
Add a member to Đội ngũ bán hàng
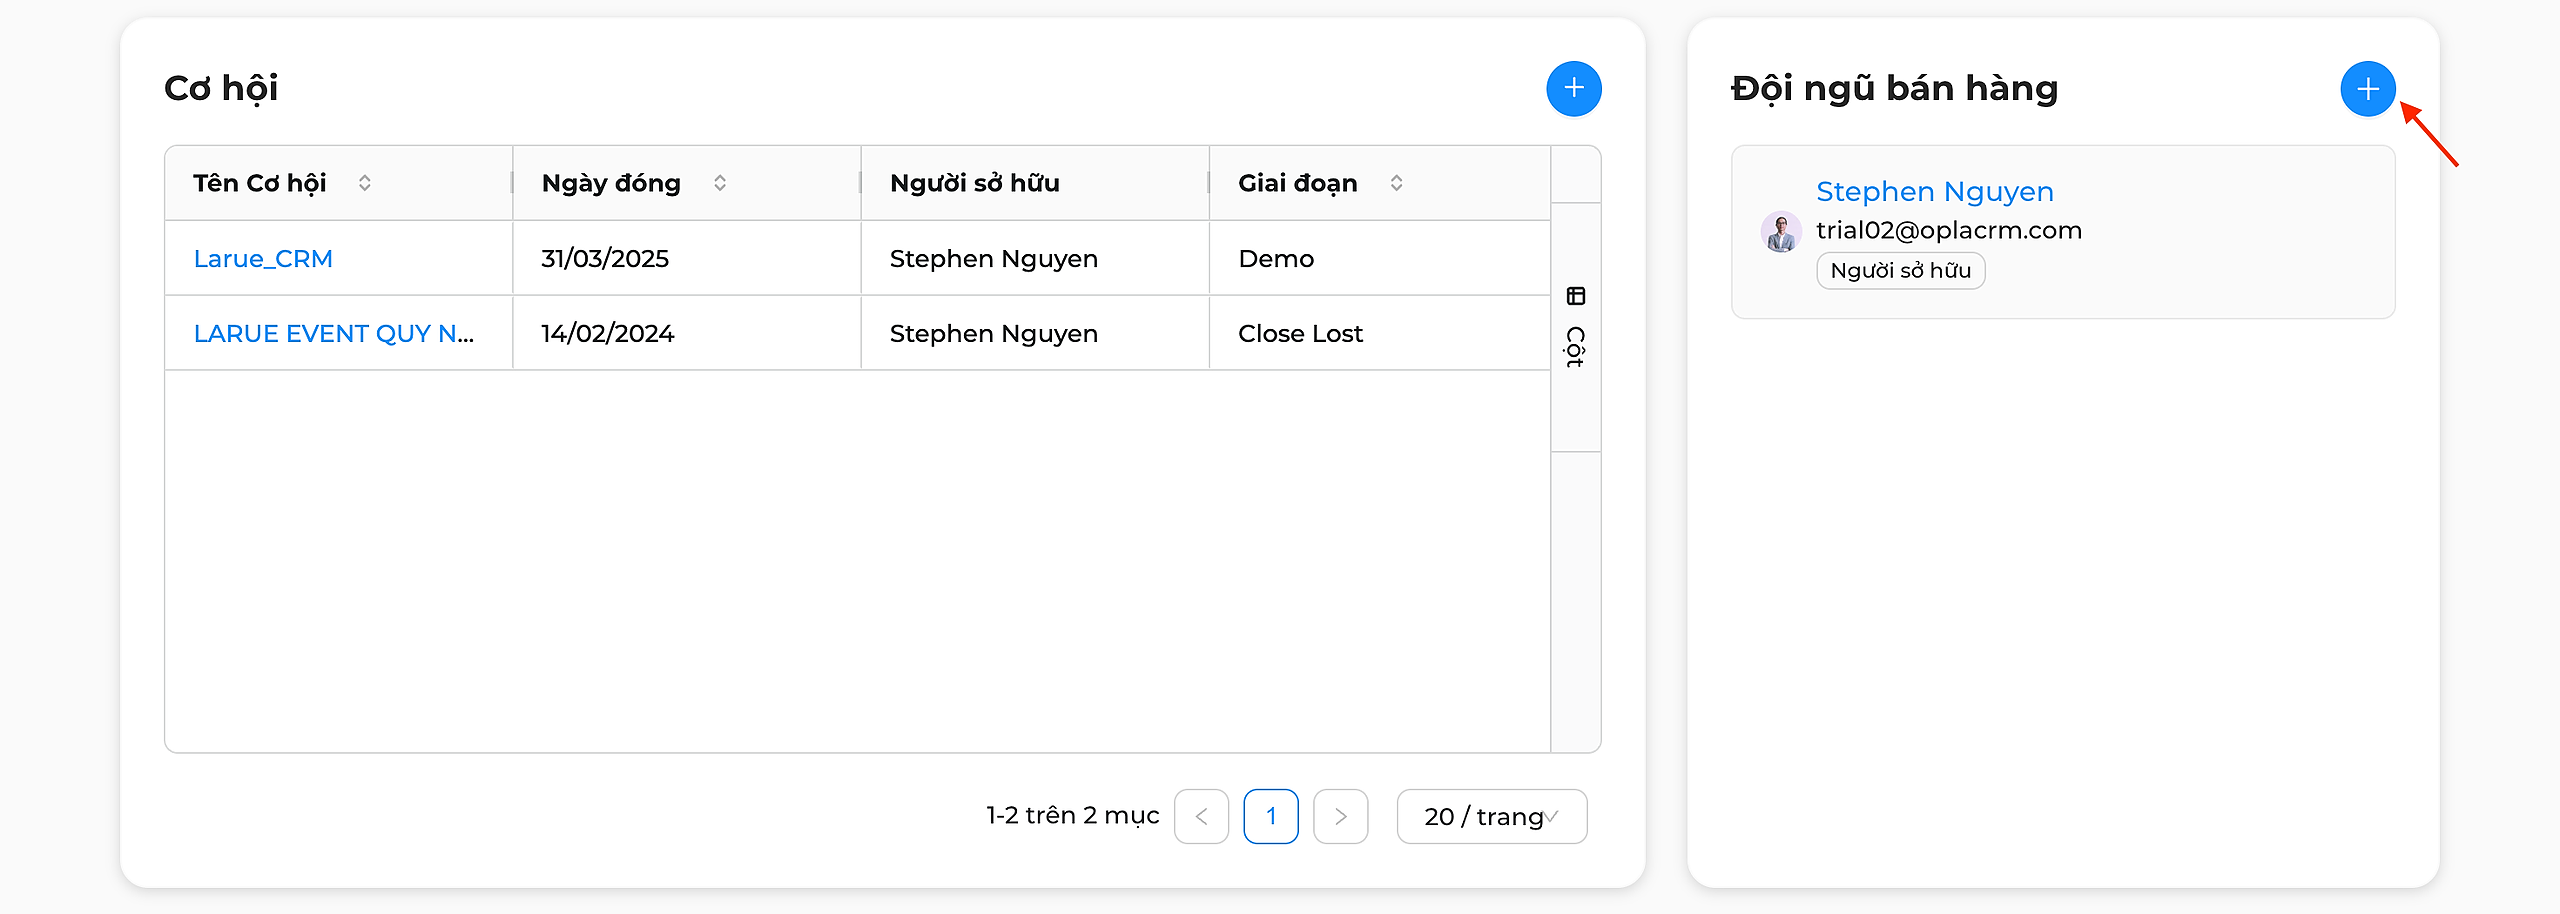click(2368, 89)
